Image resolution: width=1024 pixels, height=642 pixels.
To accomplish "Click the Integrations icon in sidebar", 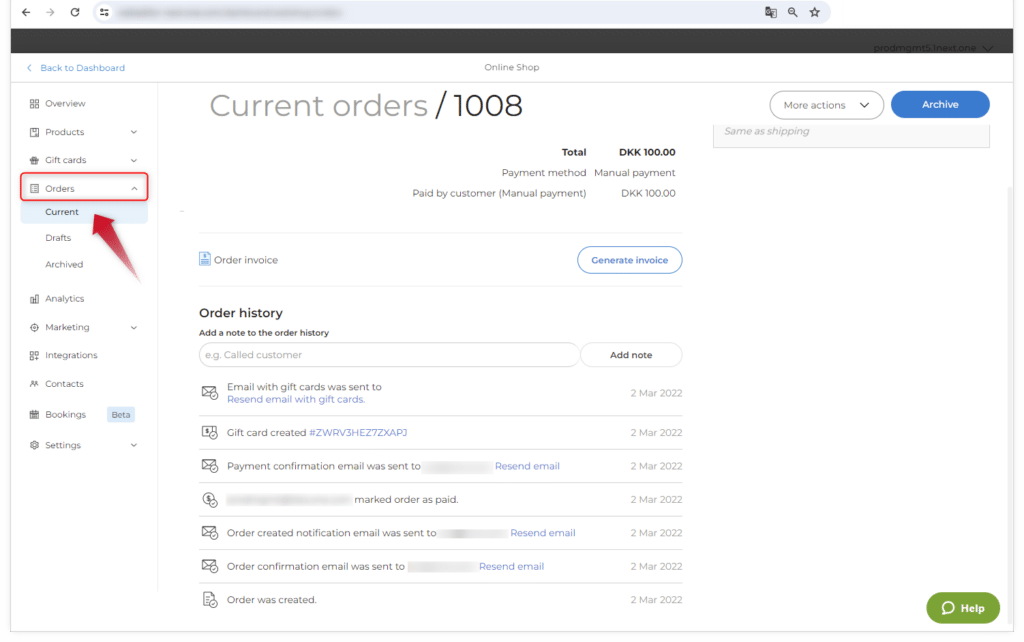I will pos(34,356).
